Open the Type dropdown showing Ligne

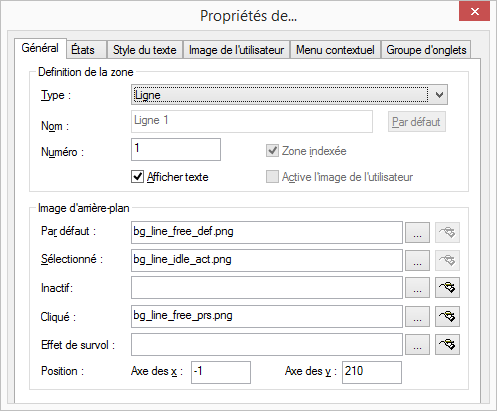(x=289, y=95)
